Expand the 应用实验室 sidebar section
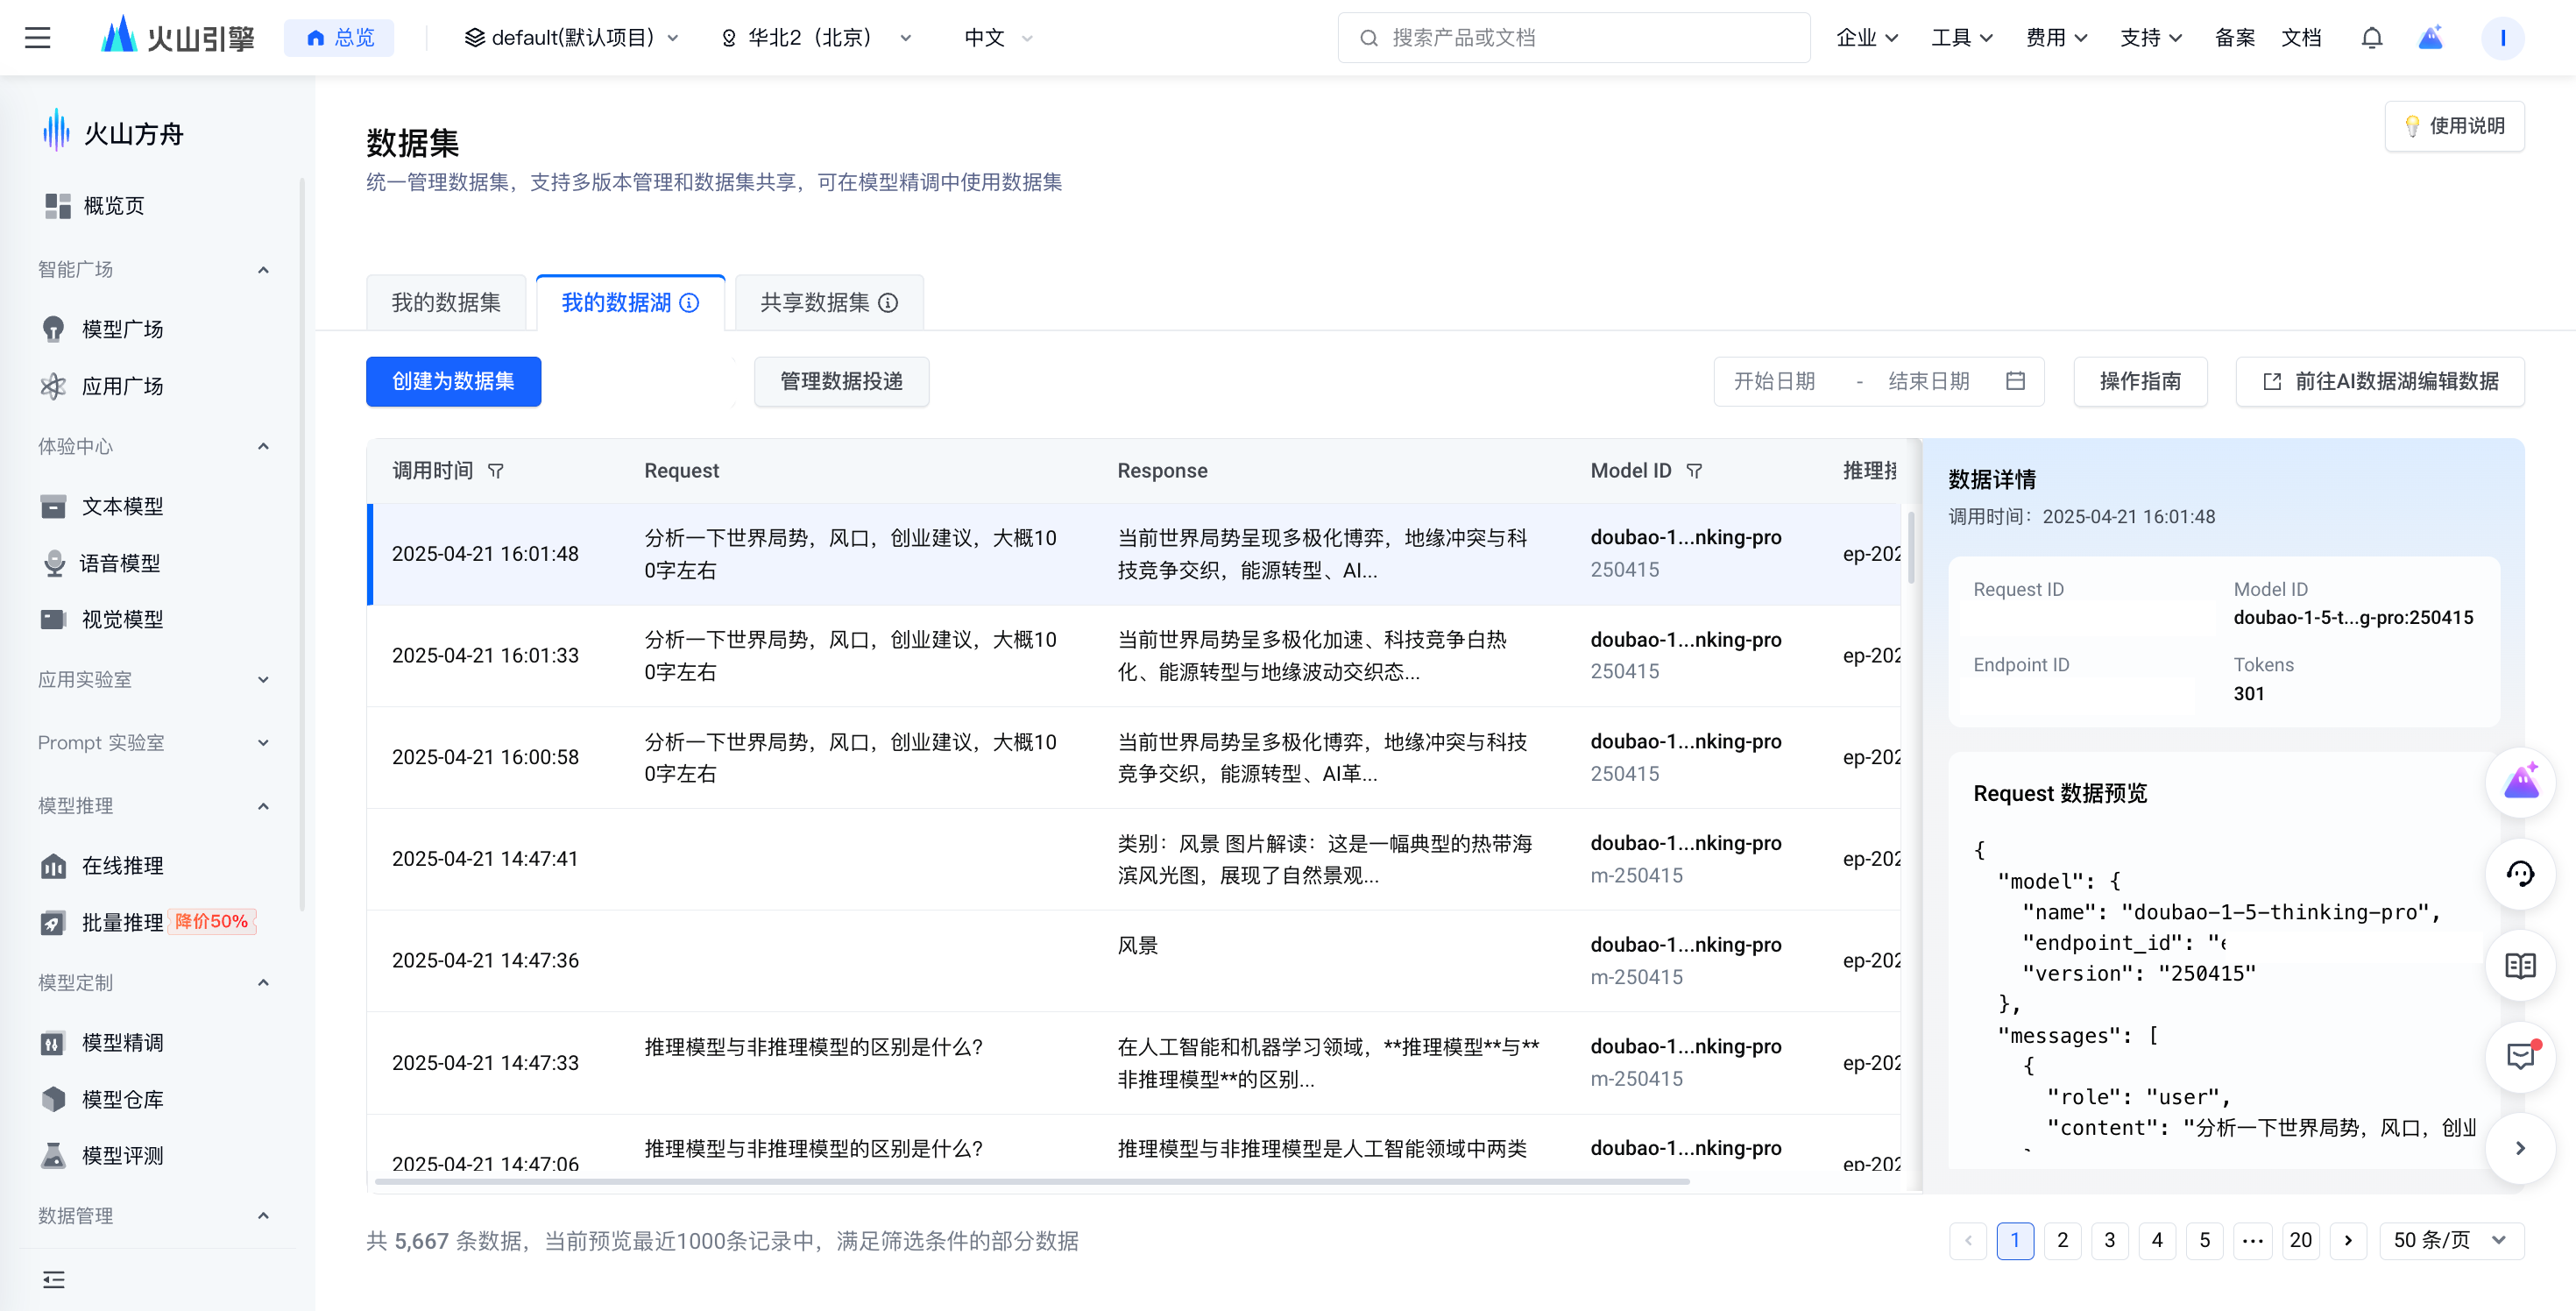2576x1311 pixels. coord(263,680)
